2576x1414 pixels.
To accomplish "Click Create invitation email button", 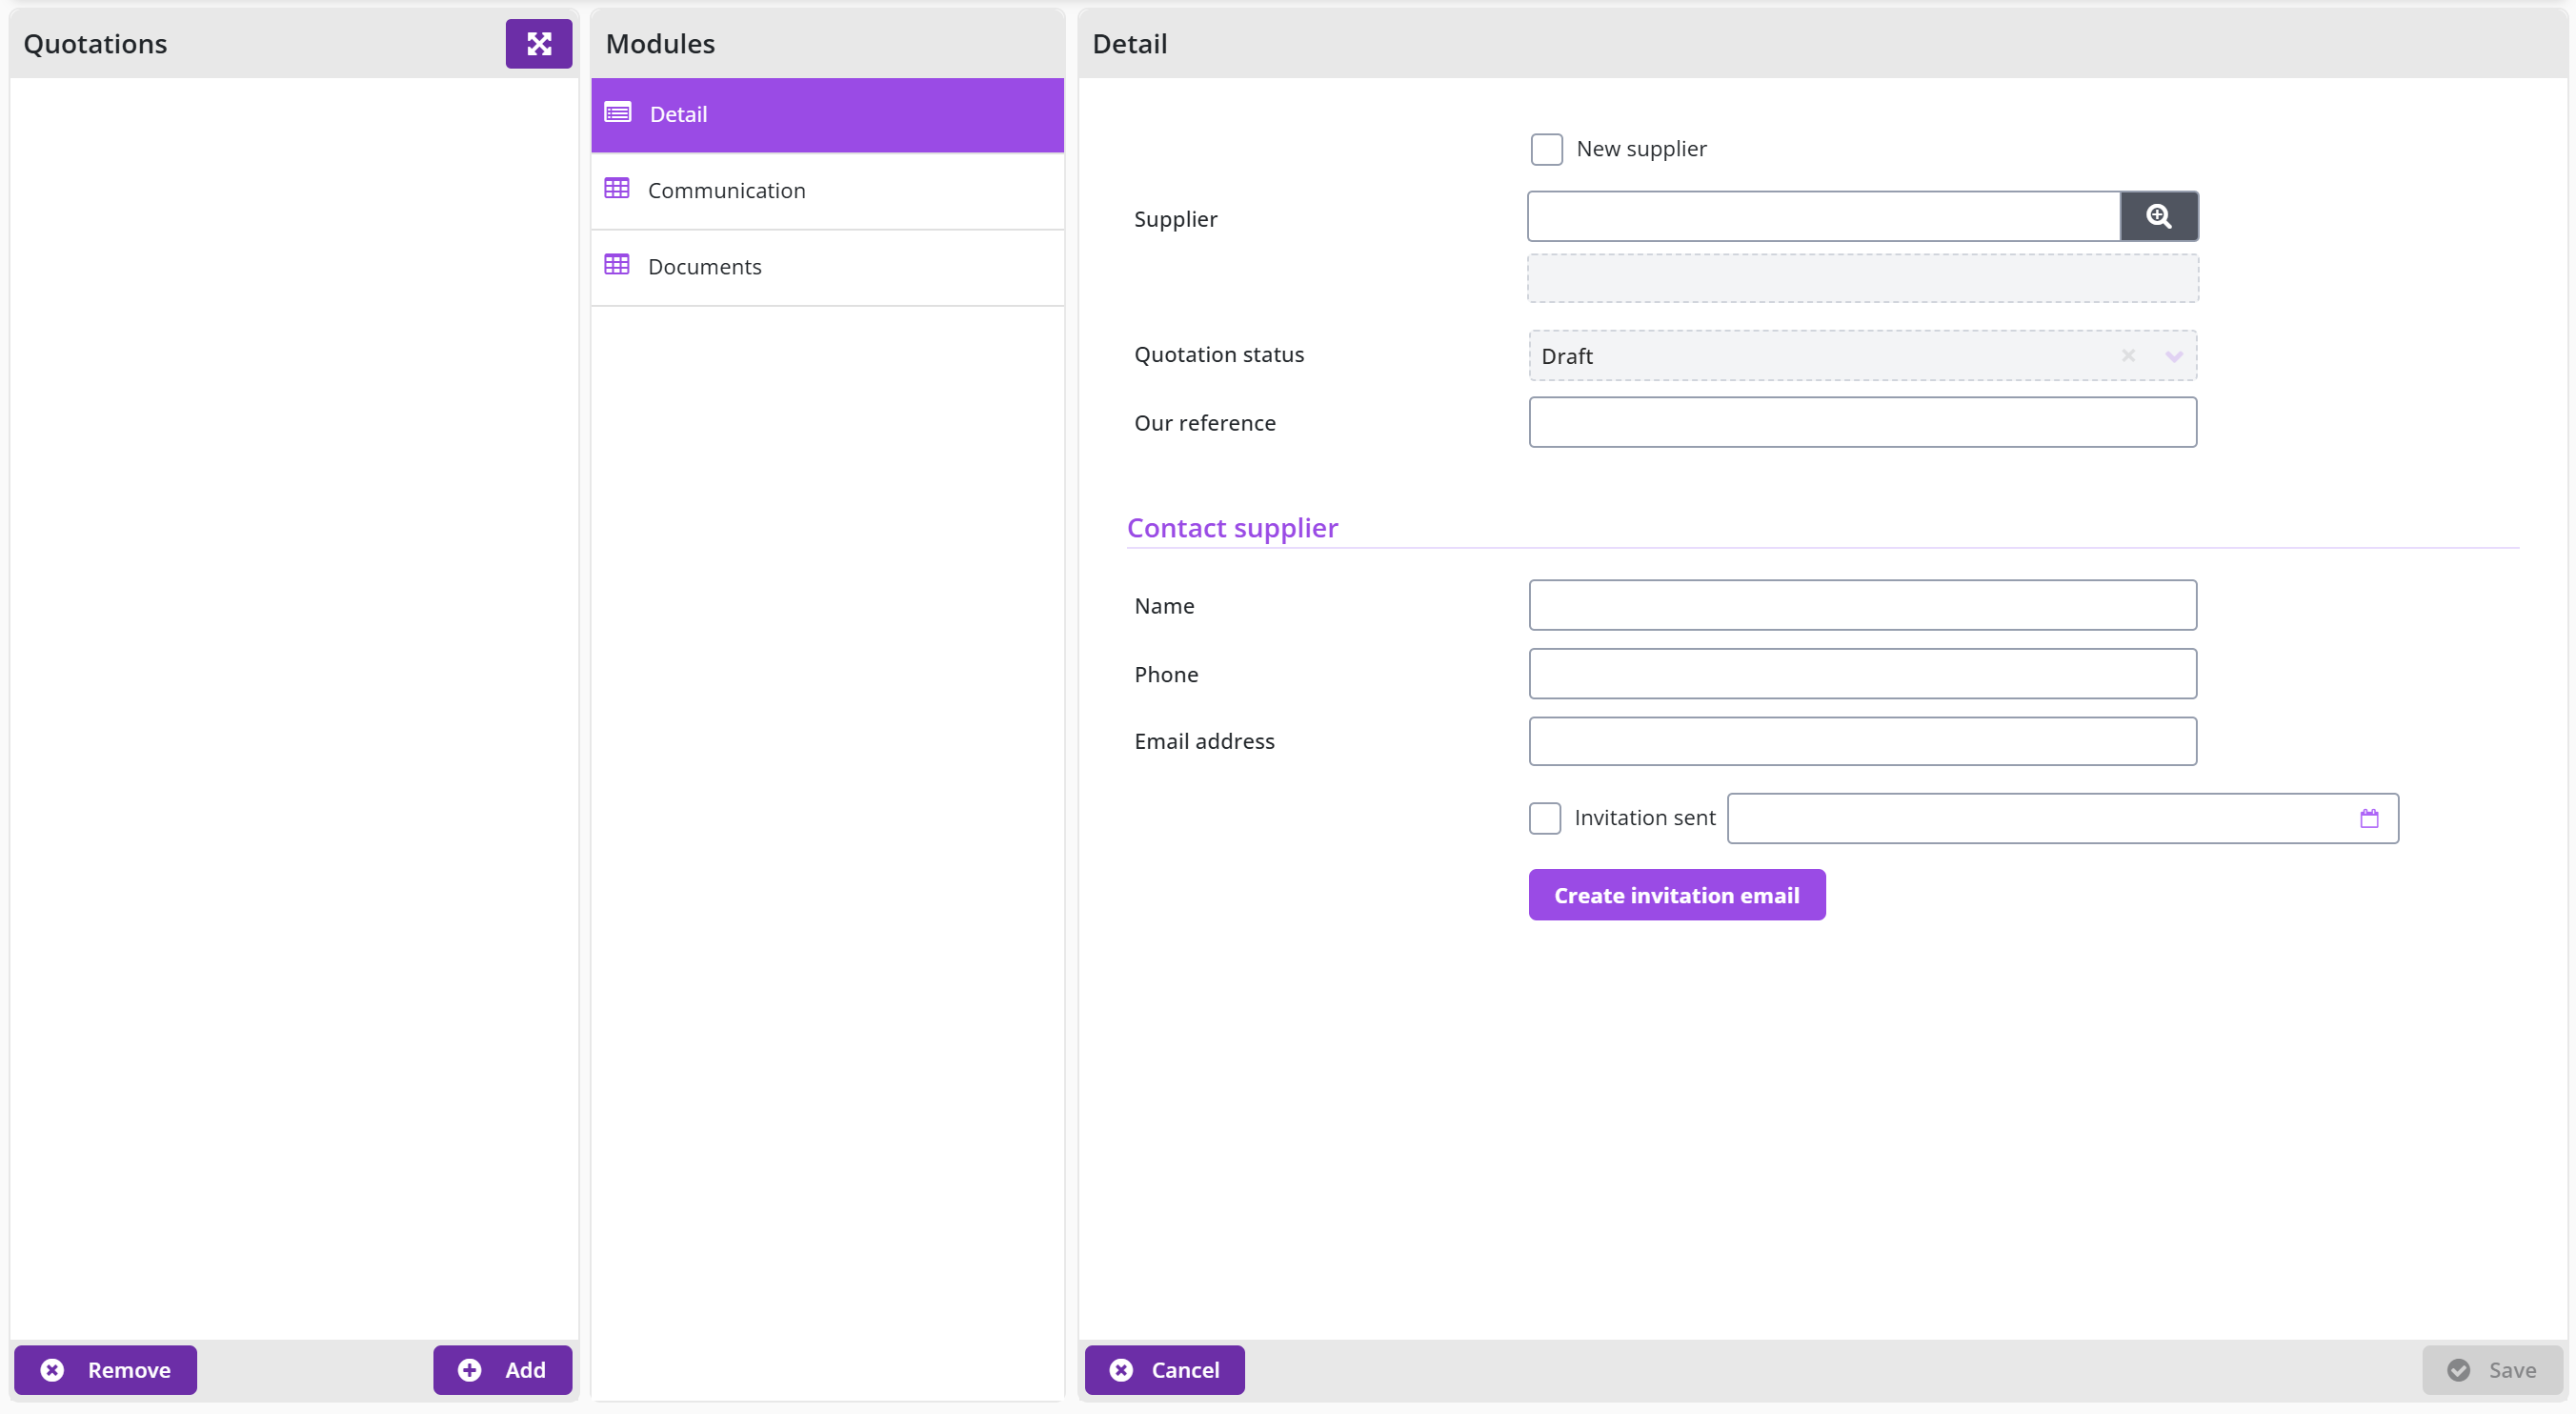I will pyautogui.click(x=1676, y=895).
